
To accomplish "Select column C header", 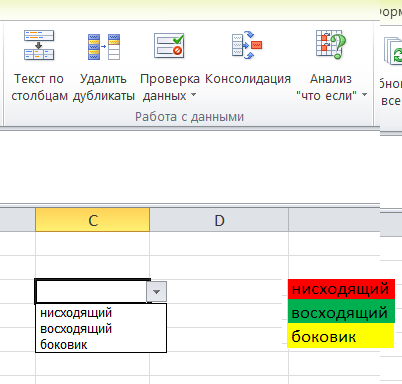I will click(x=93, y=220).
